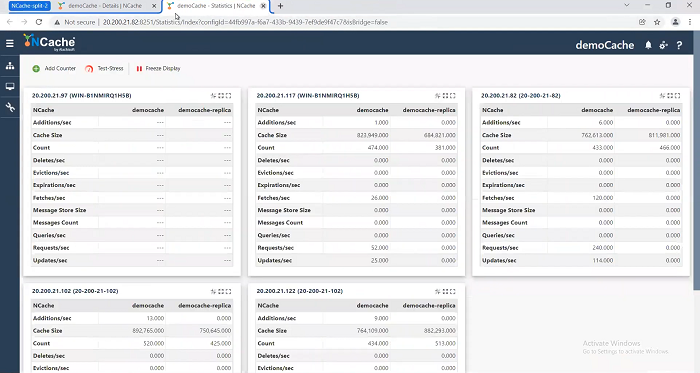The image size is (700, 373).
Task: Open the Chrome three-dot menu
Action: click(x=690, y=22)
